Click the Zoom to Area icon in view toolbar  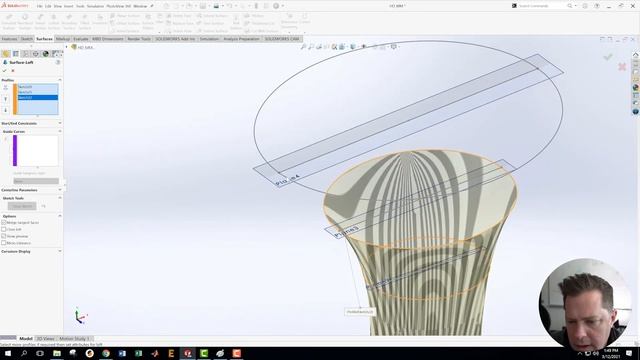[x=311, y=47]
